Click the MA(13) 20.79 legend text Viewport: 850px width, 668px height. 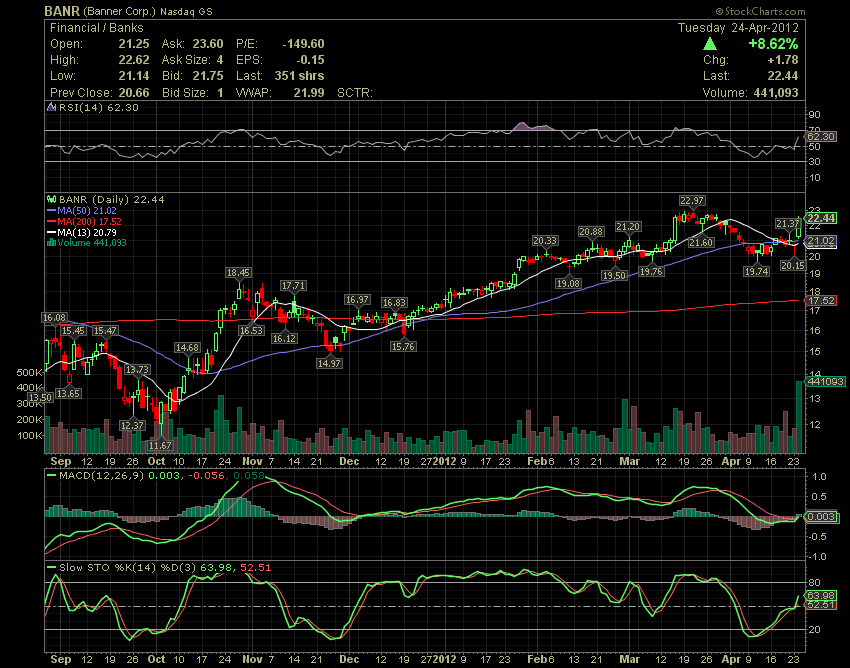(x=87, y=232)
